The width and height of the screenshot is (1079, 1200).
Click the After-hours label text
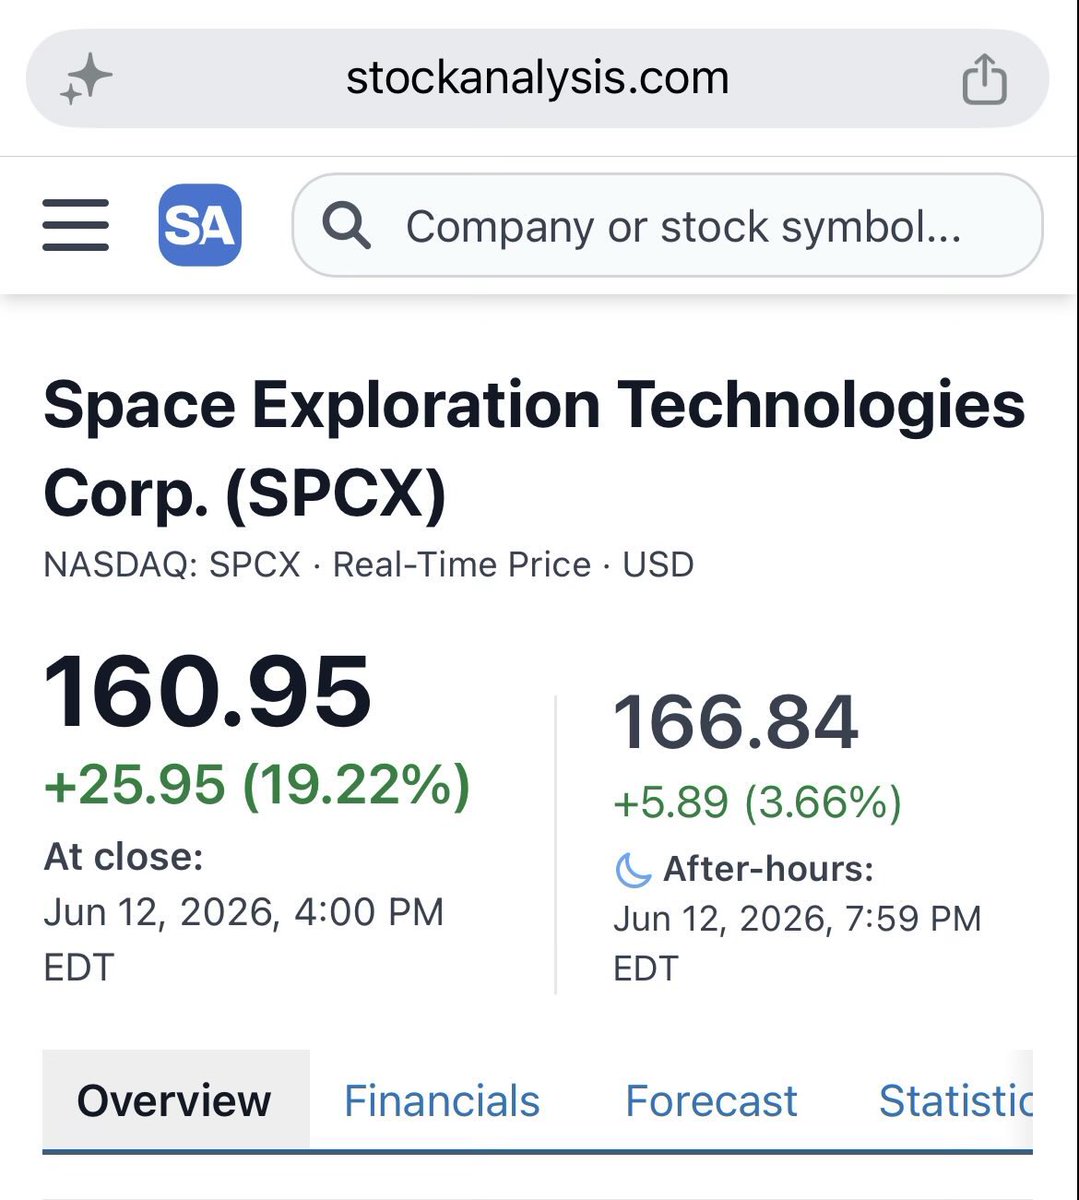(x=768, y=869)
